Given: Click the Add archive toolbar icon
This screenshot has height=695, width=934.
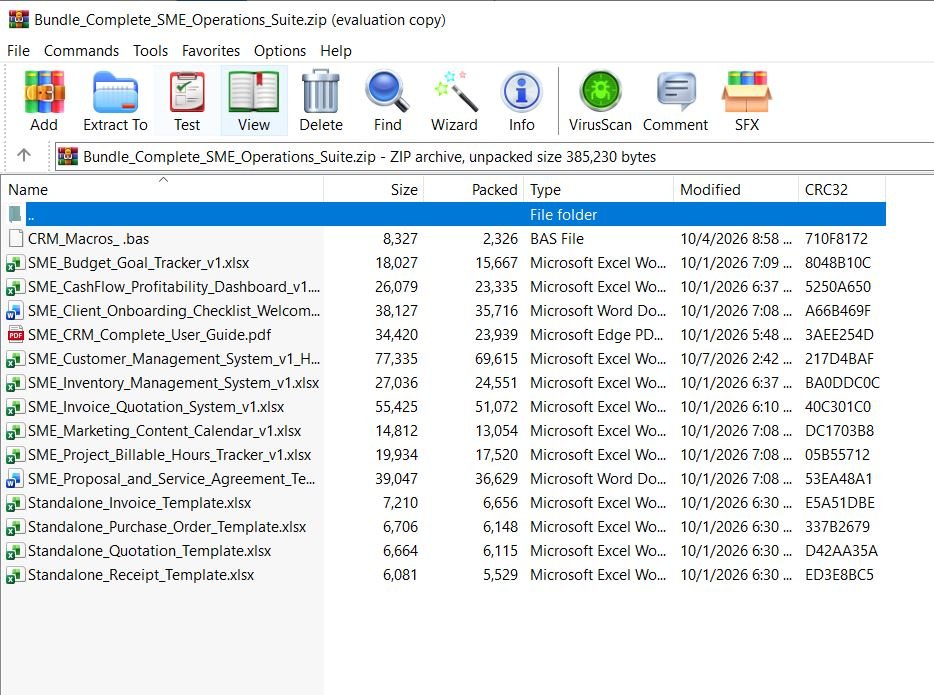Looking at the screenshot, I should [x=44, y=92].
